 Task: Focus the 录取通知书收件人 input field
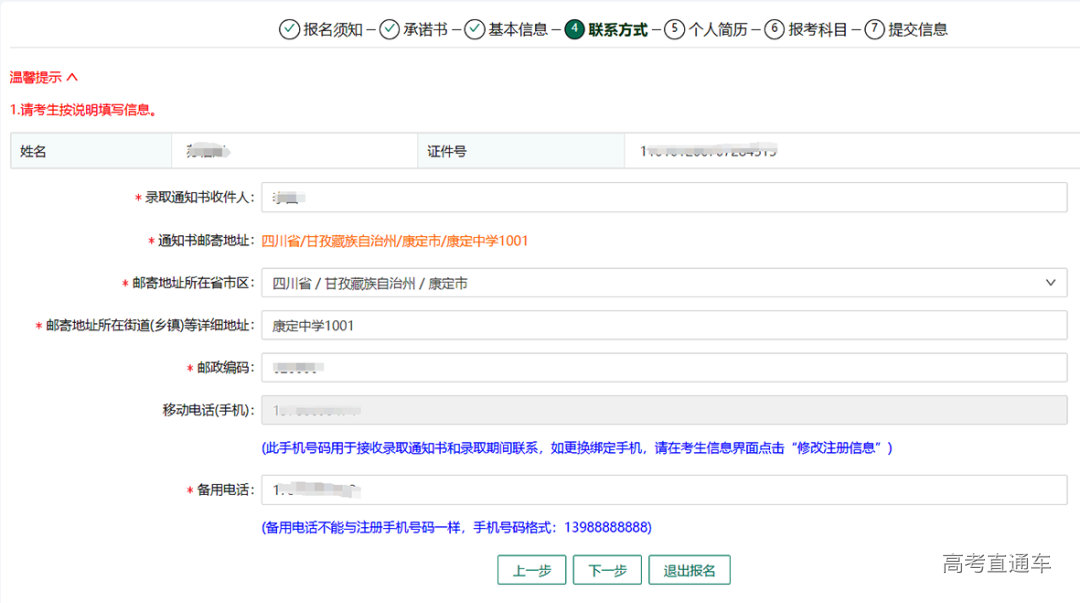point(664,198)
